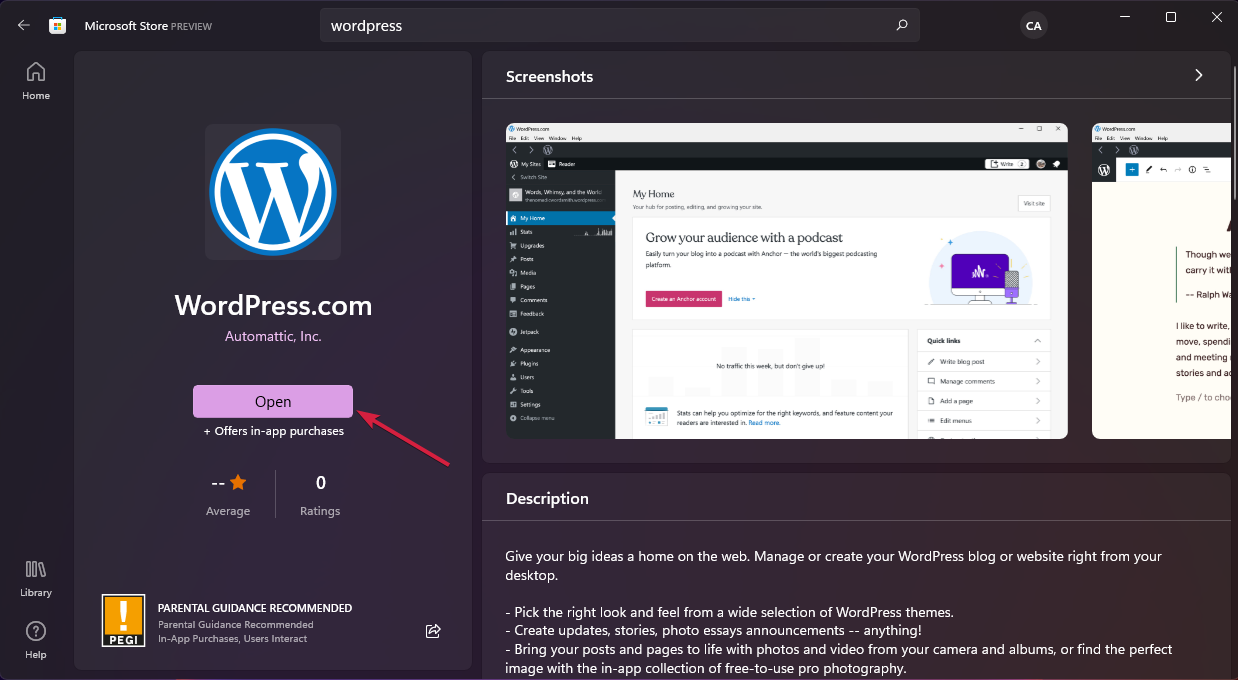
Task: Open Help from the sidebar
Action: [36, 640]
